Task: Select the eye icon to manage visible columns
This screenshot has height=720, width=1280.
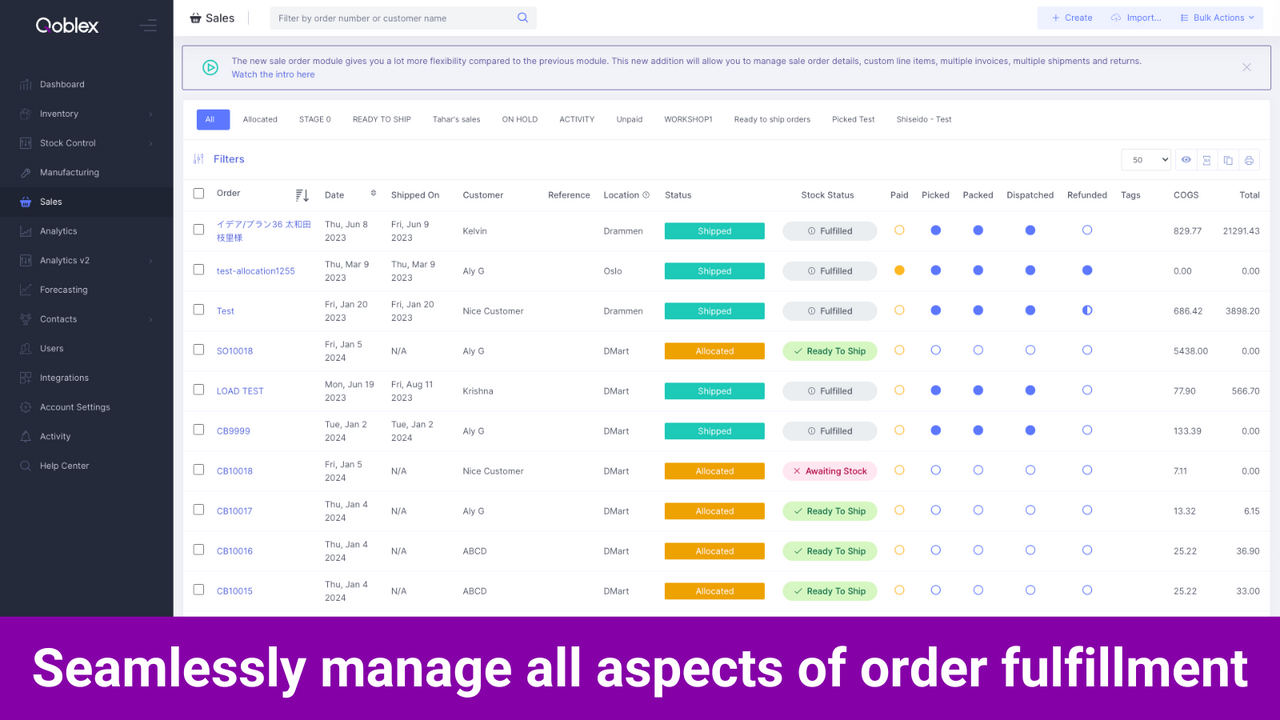Action: click(1186, 160)
